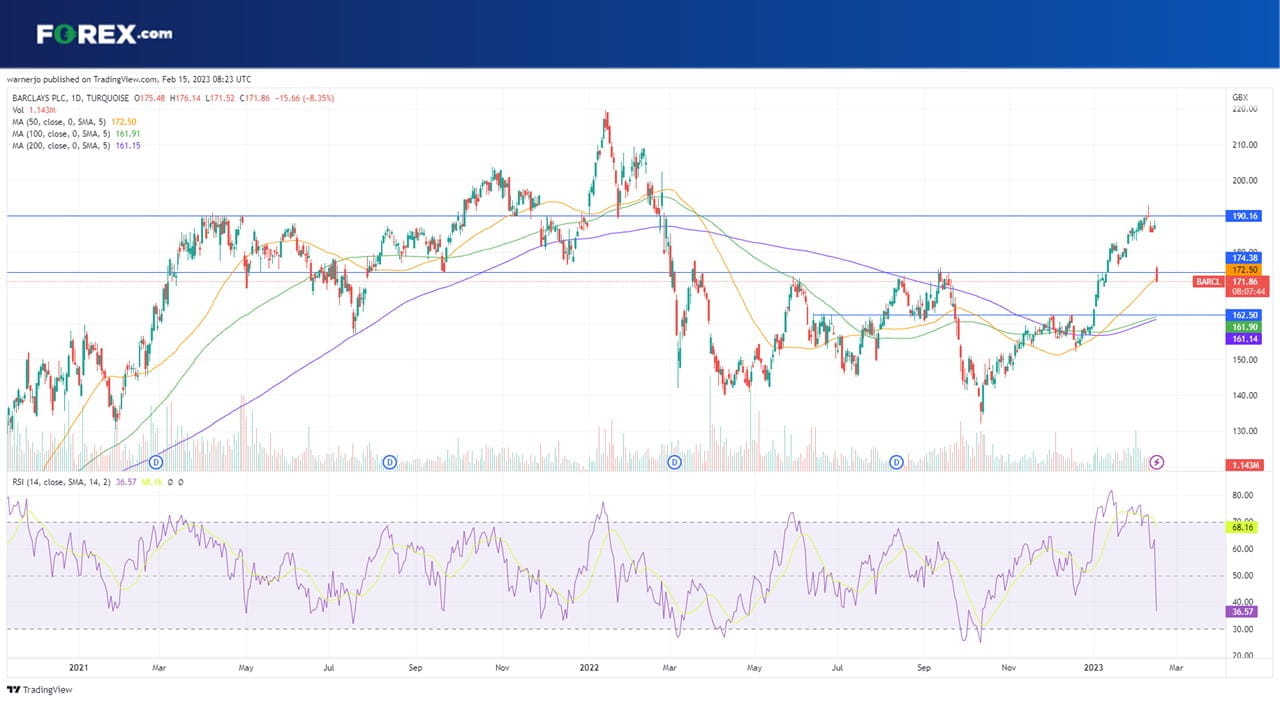This screenshot has height=720, width=1280.
Task: Click the 190.16 horizontal line price label
Action: click(1244, 216)
